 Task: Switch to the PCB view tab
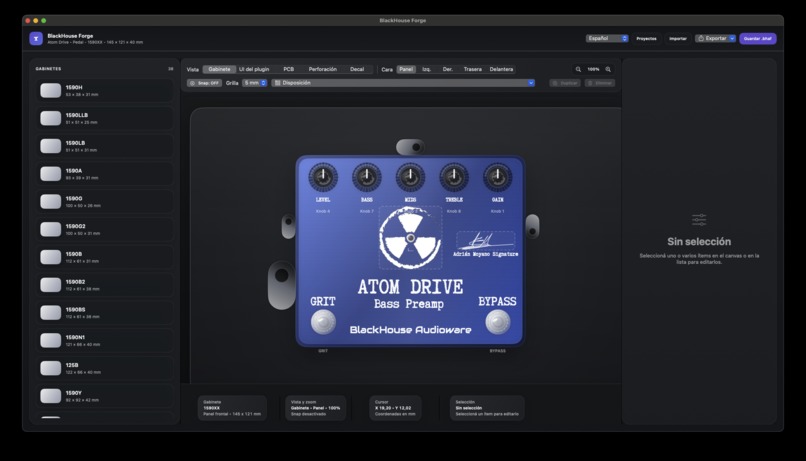(289, 69)
